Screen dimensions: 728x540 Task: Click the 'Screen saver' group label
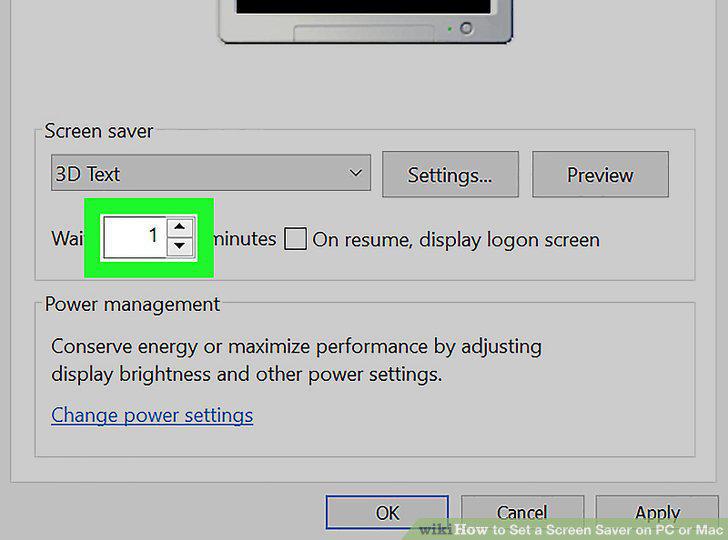click(98, 131)
